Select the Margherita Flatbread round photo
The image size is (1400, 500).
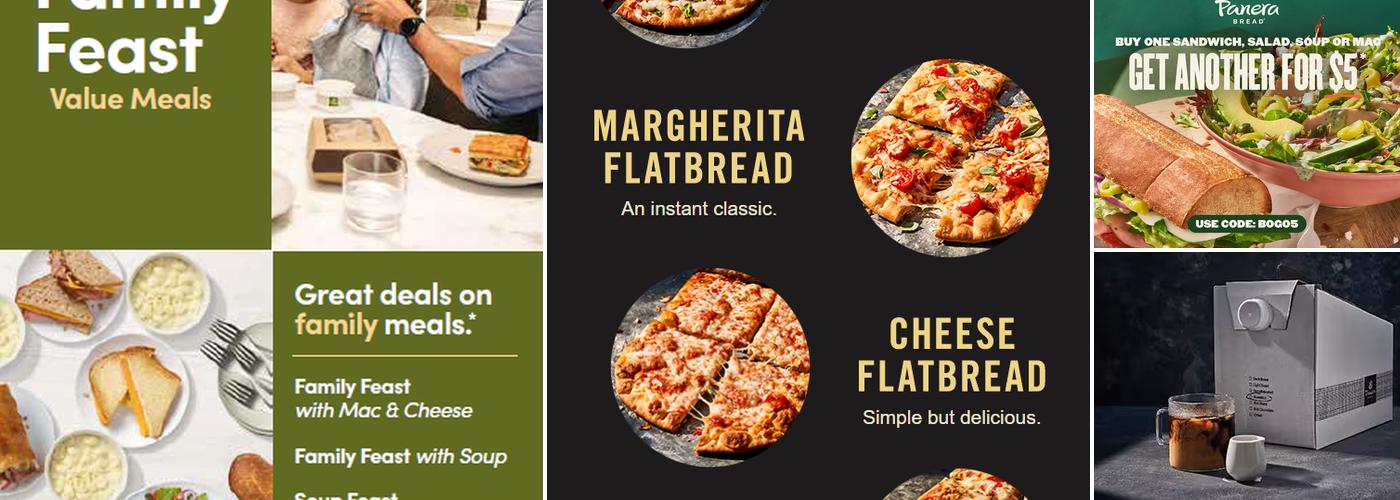(949, 158)
